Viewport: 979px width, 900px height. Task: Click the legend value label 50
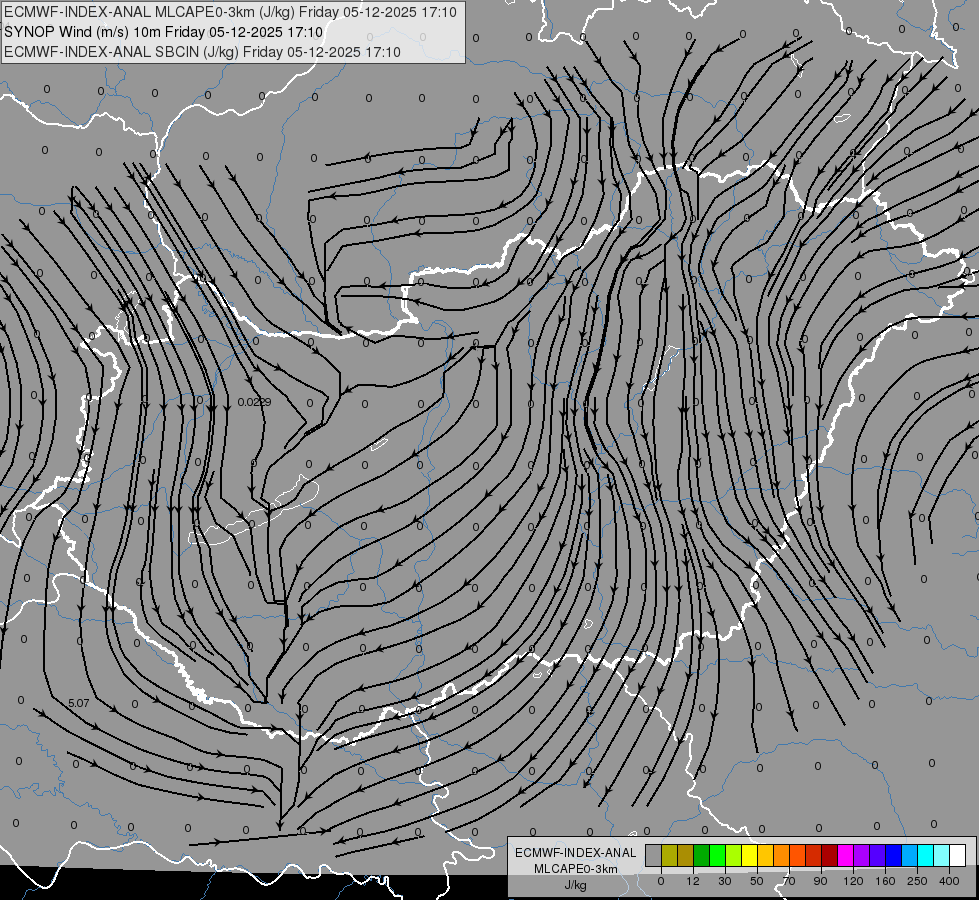757,881
